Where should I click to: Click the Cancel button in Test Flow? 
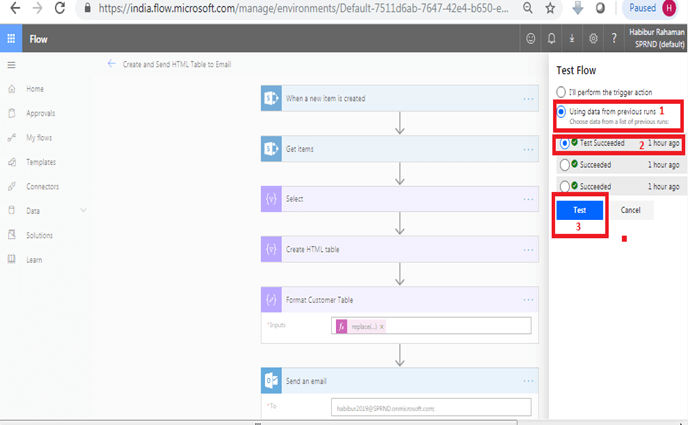[631, 210]
